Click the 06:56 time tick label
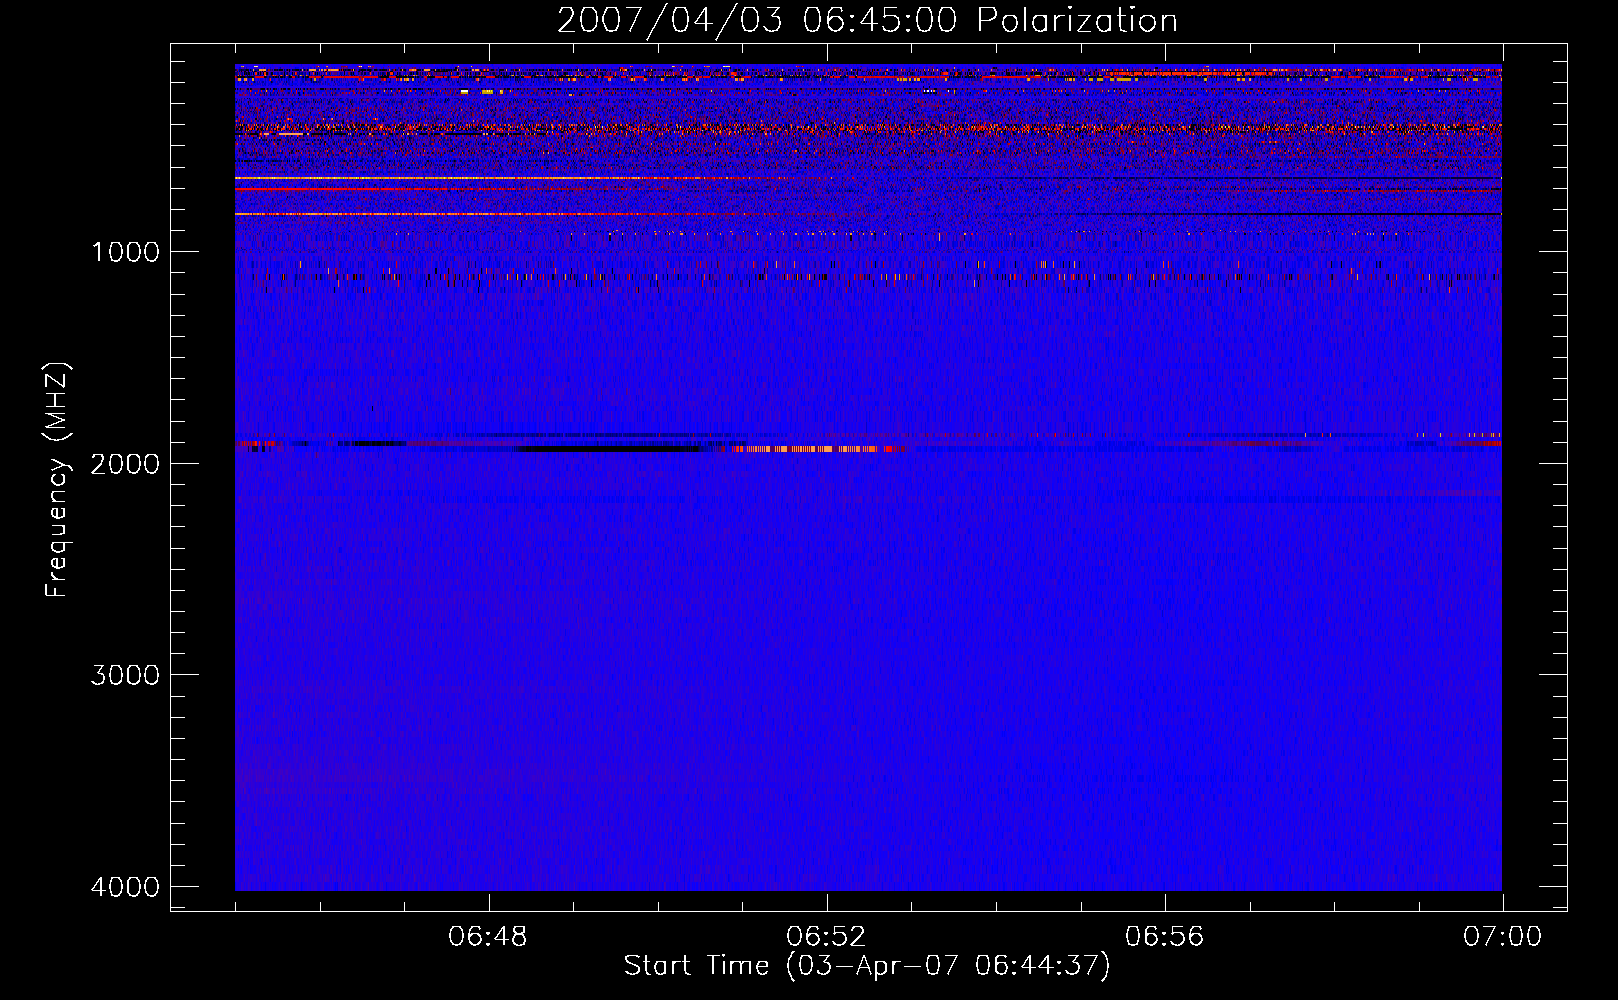This screenshot has height=1000, width=1618. click(x=1164, y=937)
